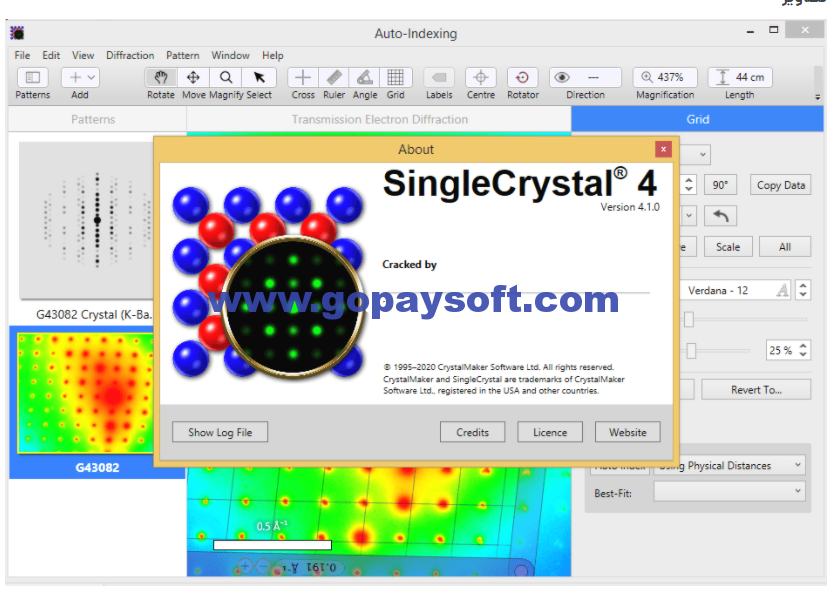Expand the toolbar overflow arrow
This screenshot has height=602, width=831.
818,97
